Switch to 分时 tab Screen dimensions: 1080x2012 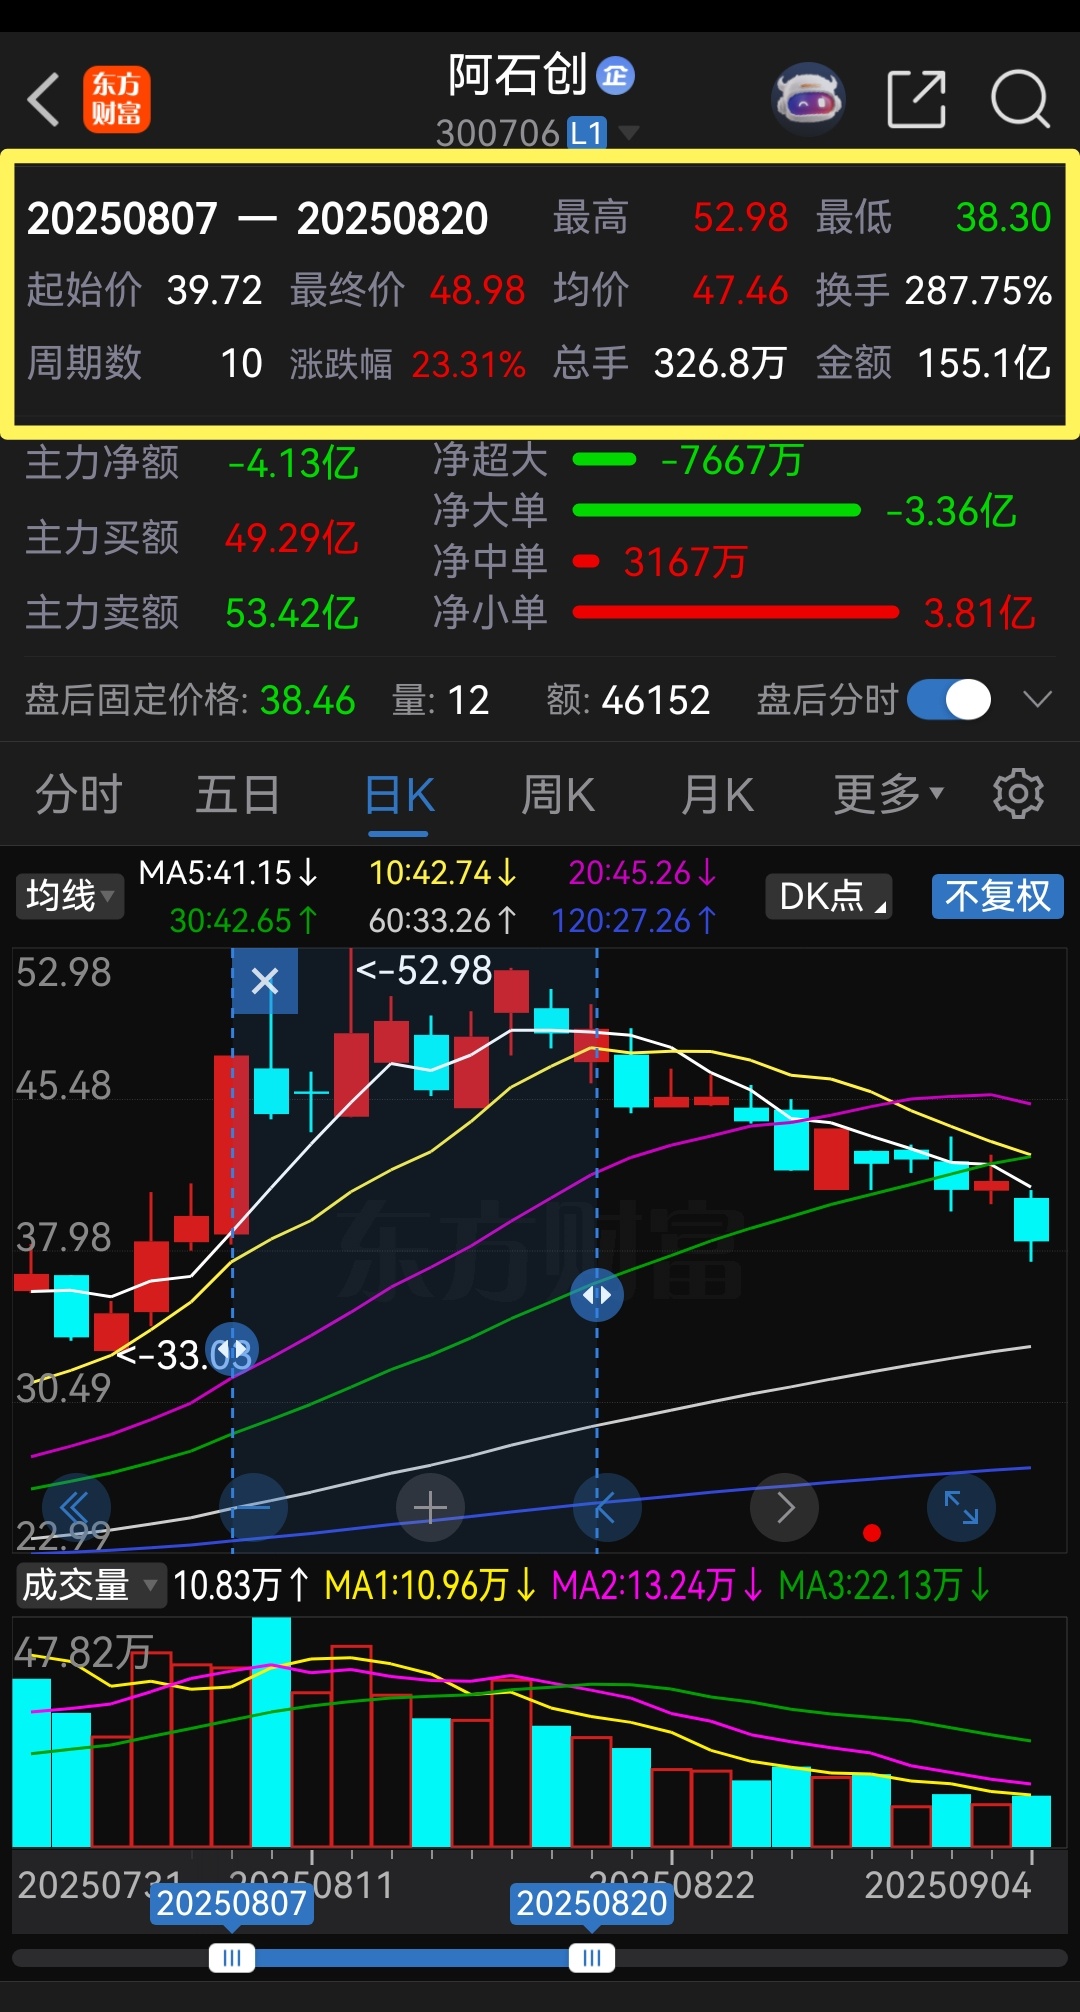79,795
